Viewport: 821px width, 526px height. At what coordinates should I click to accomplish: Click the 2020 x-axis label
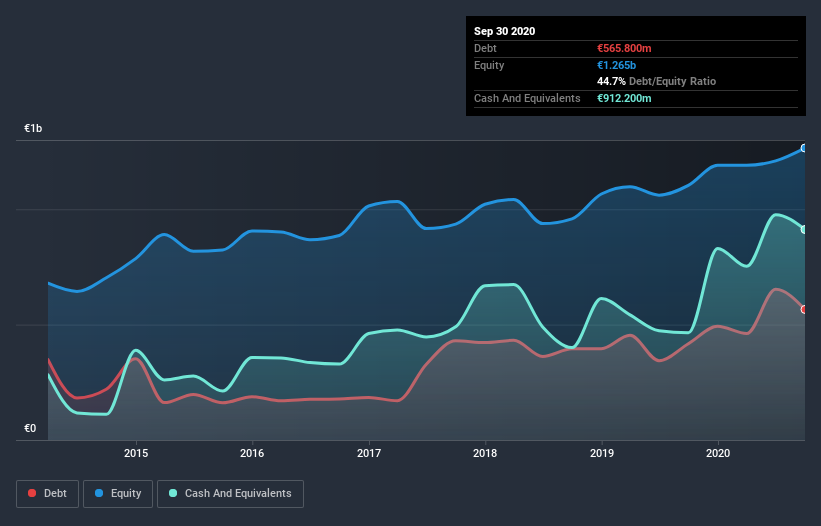click(x=718, y=453)
